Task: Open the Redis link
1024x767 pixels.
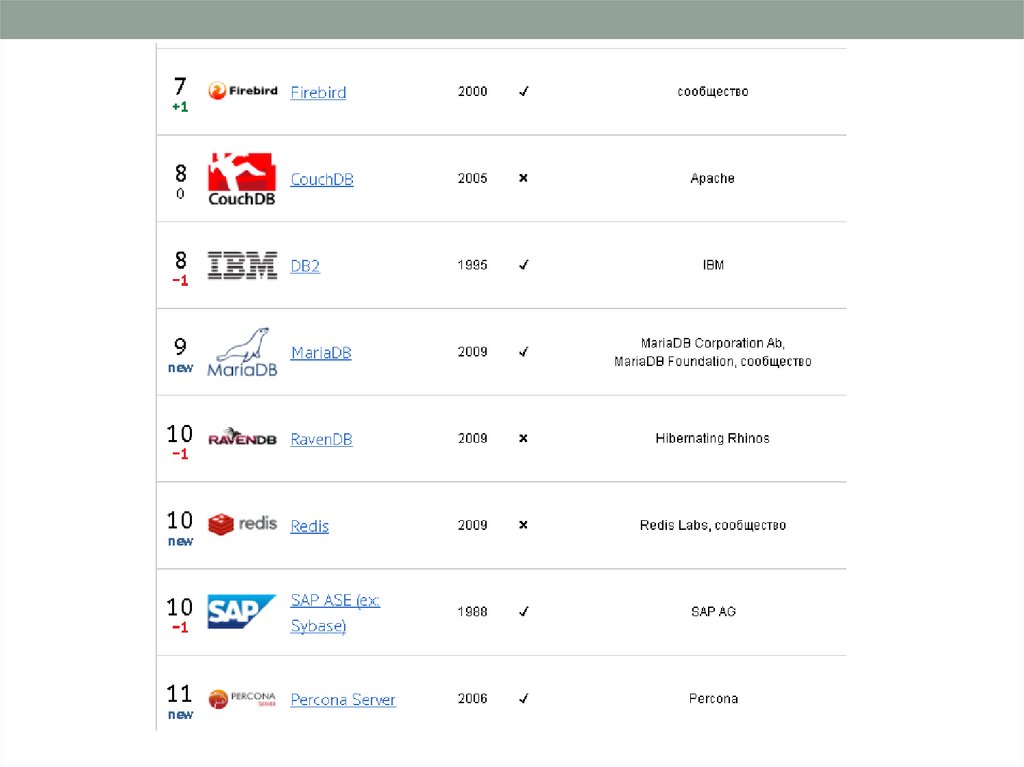Action: [309, 526]
